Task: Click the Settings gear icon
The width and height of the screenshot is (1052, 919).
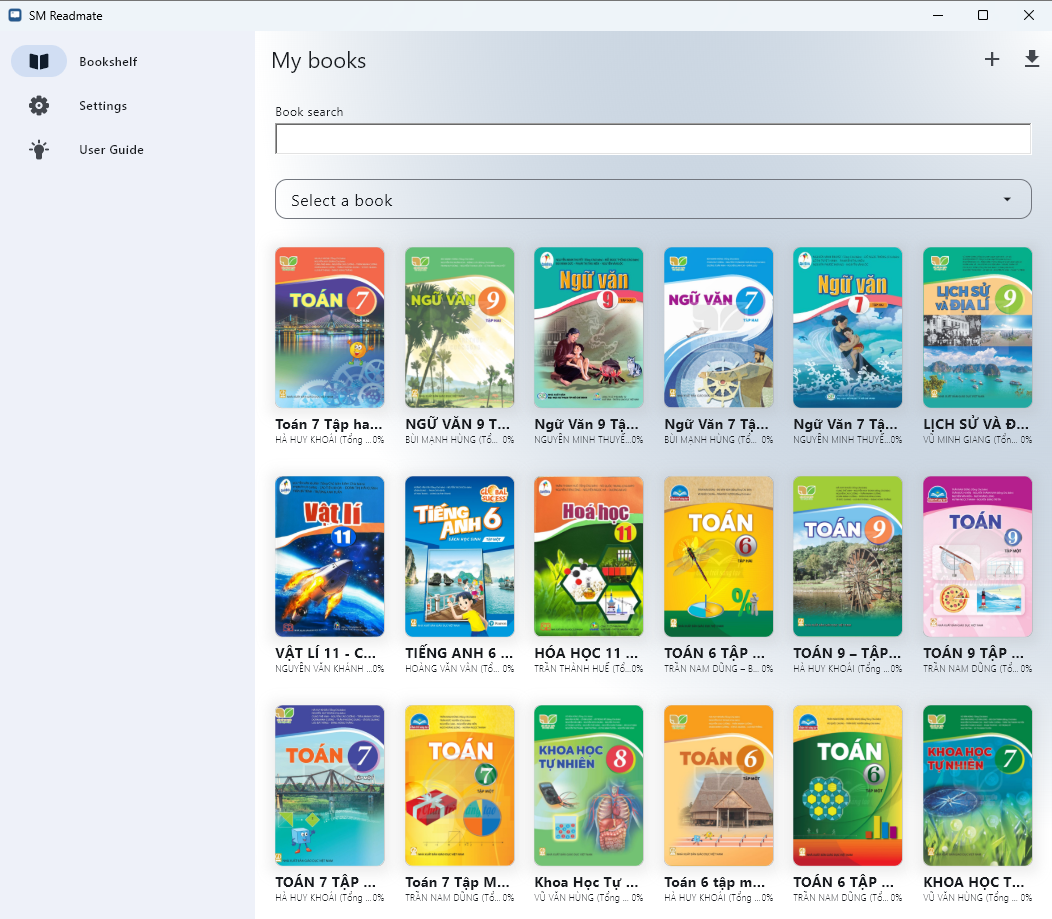Action: click(39, 106)
